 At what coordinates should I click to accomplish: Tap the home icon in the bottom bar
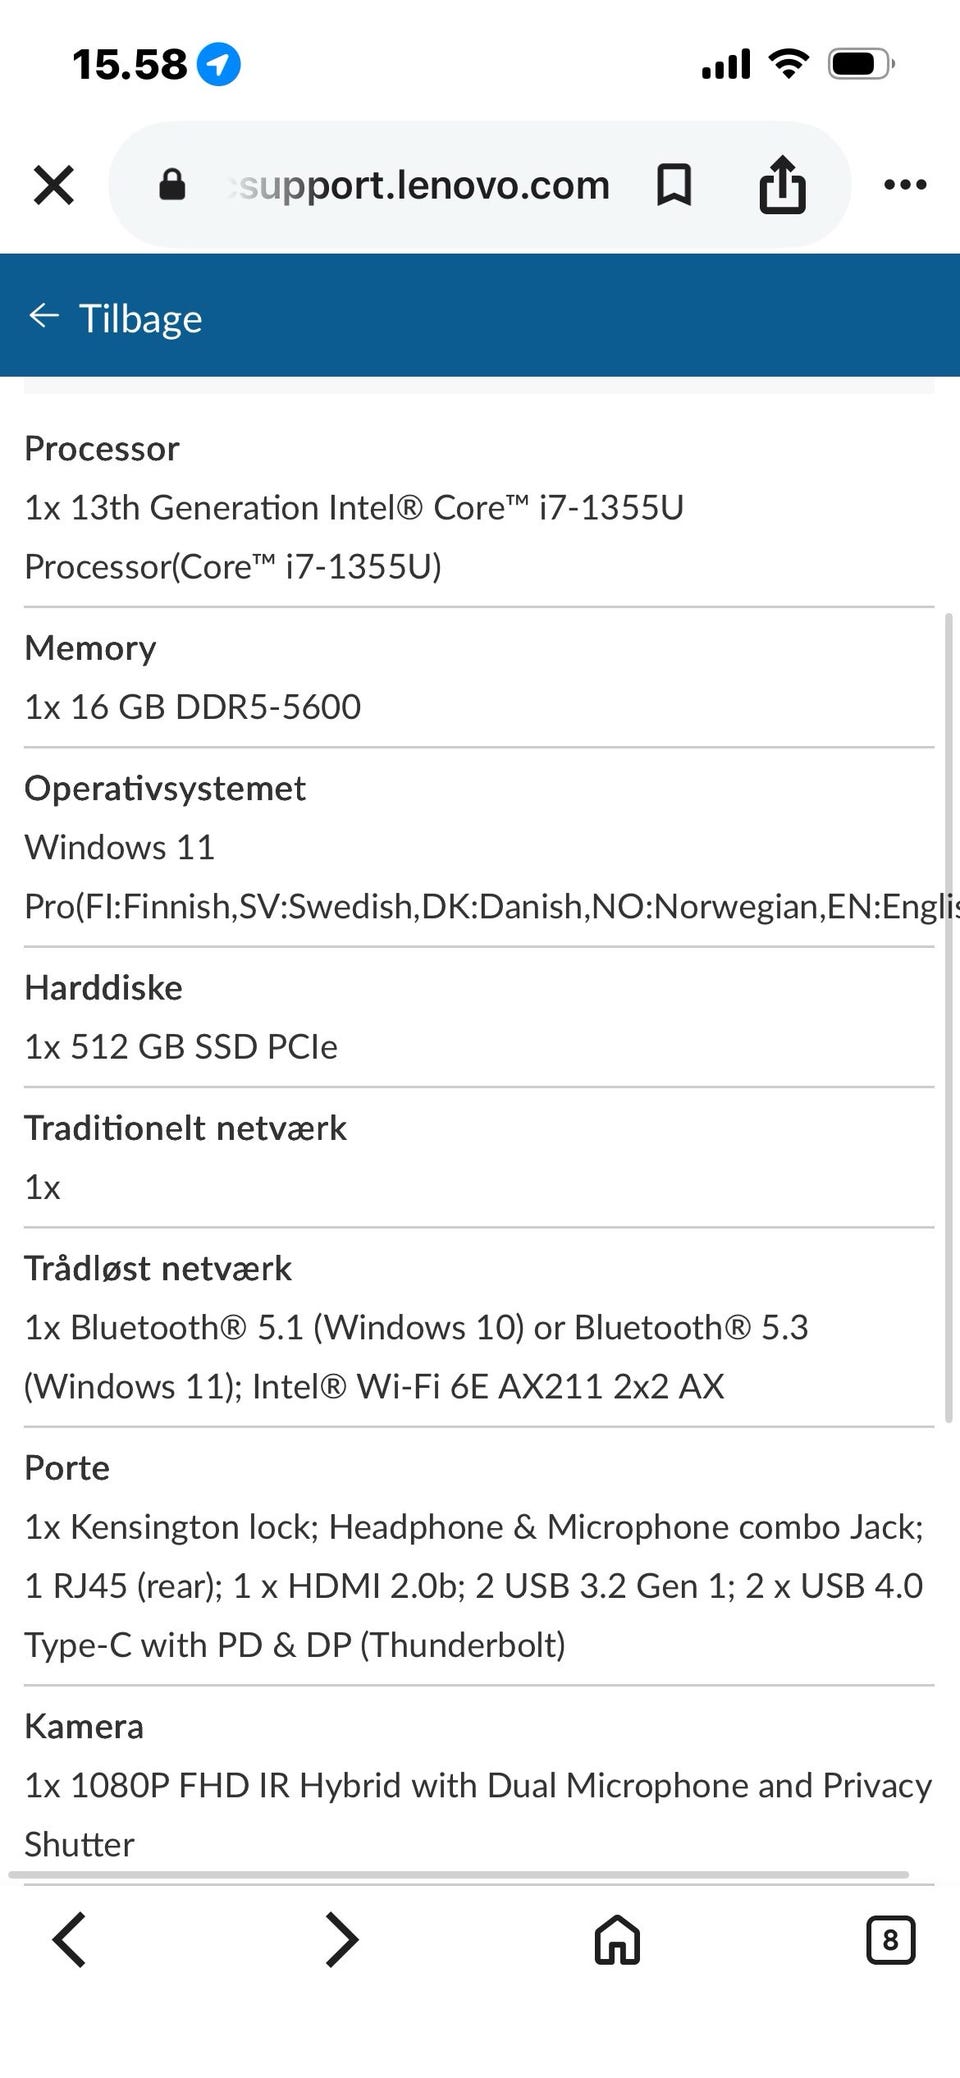617,1940
